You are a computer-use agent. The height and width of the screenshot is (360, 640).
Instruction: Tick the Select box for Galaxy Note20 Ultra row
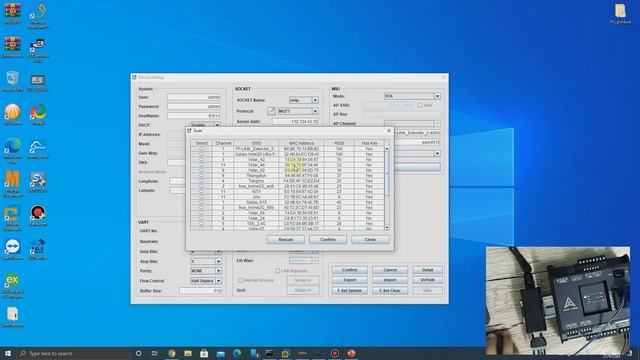[201, 154]
